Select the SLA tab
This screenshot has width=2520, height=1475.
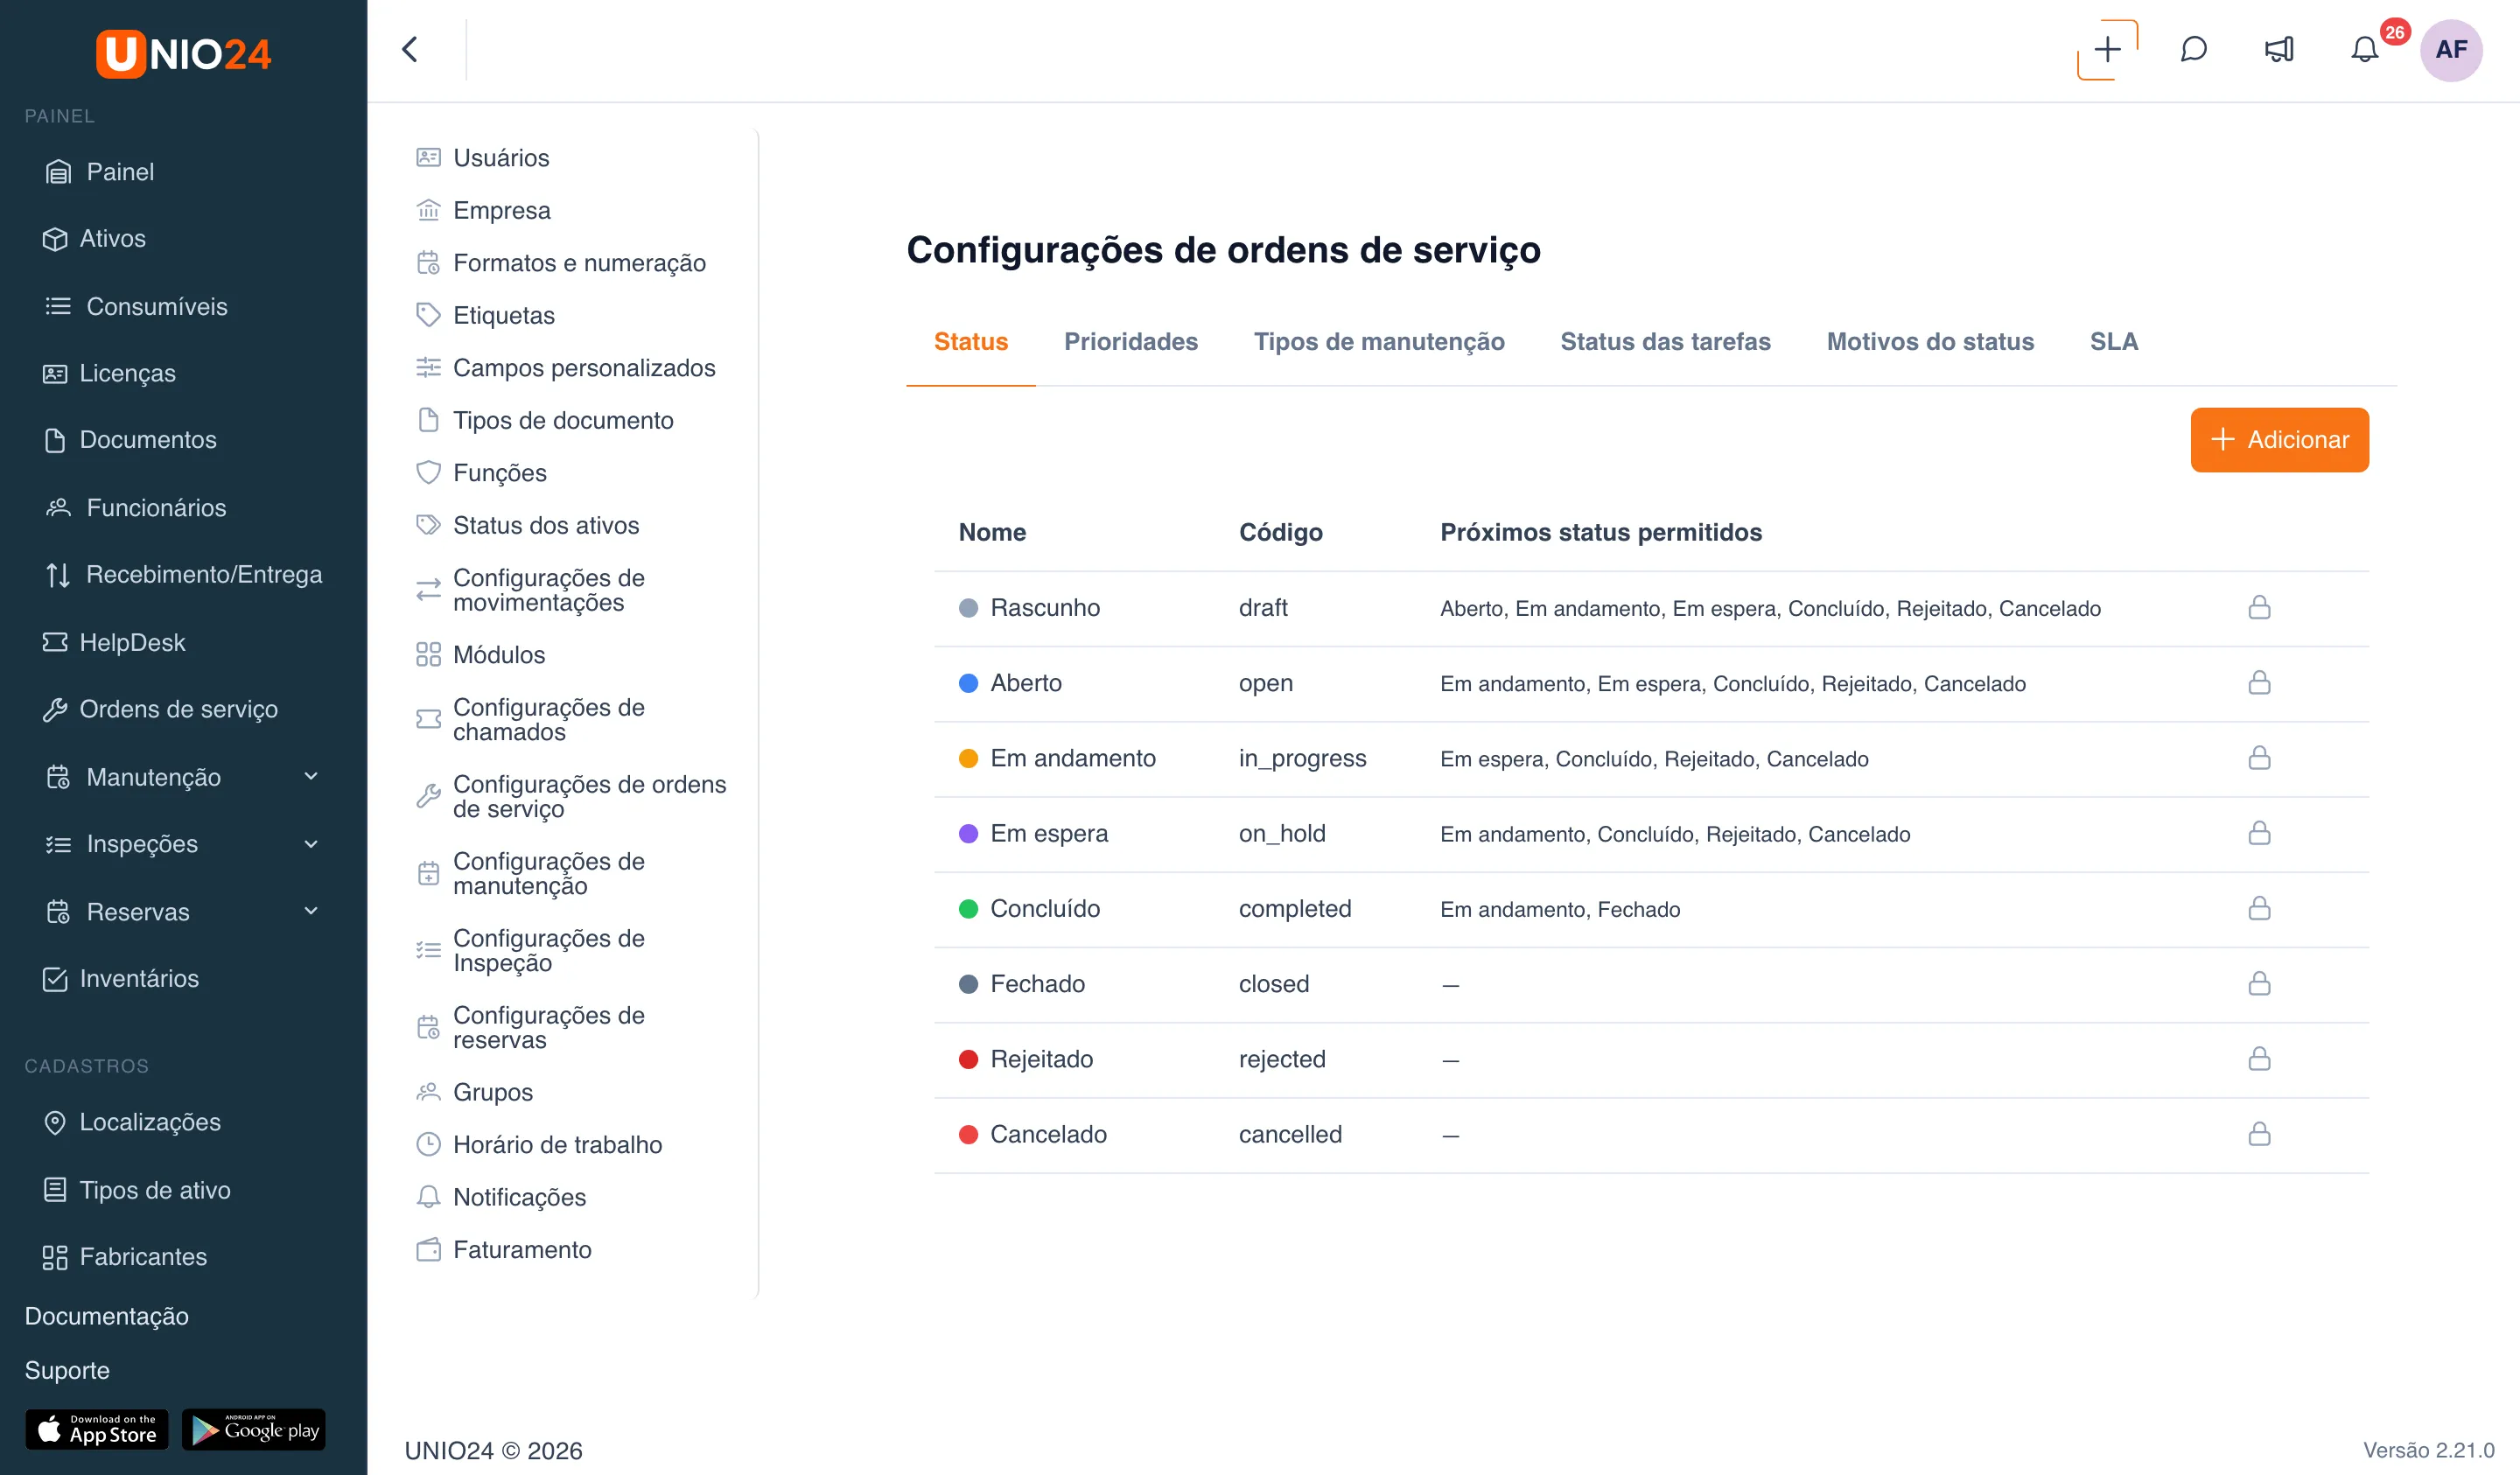point(2113,342)
